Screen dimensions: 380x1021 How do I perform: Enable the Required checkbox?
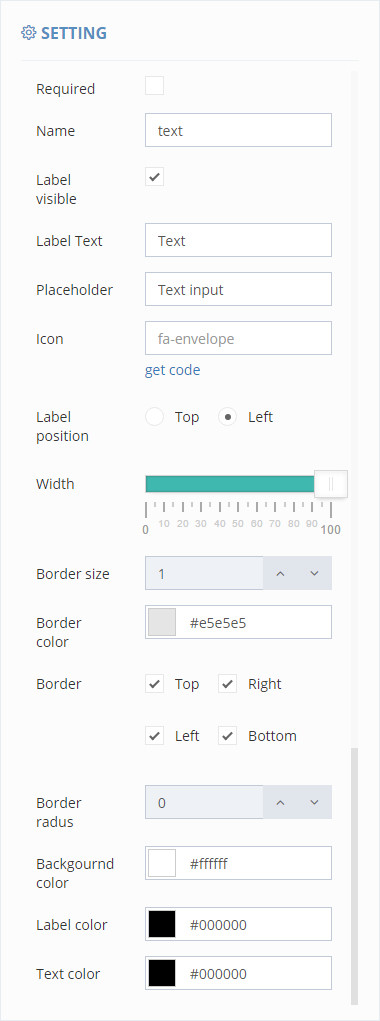(x=154, y=86)
